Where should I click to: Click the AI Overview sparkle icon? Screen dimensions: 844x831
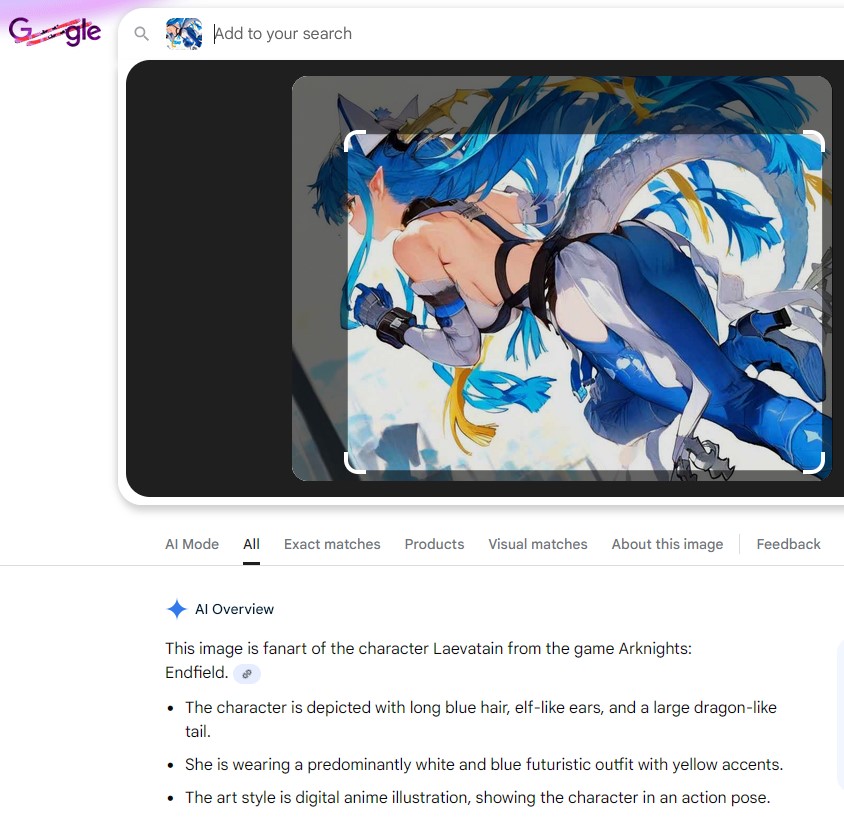point(177,609)
